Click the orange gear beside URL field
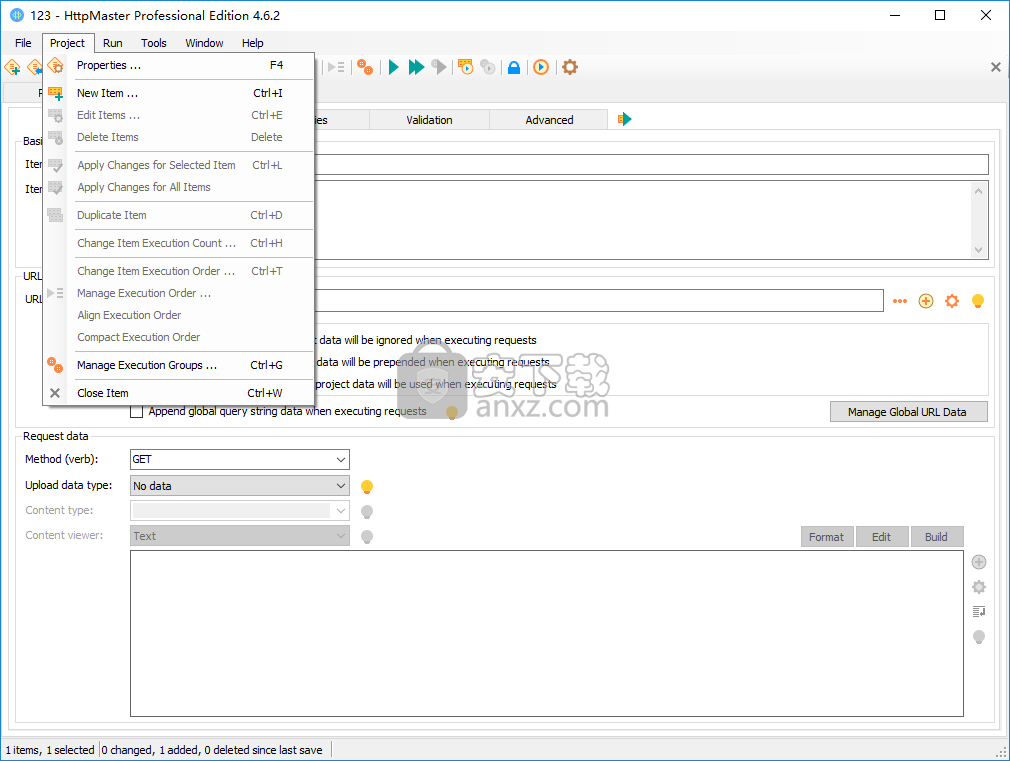Viewport: 1010px width, 761px height. tap(952, 301)
